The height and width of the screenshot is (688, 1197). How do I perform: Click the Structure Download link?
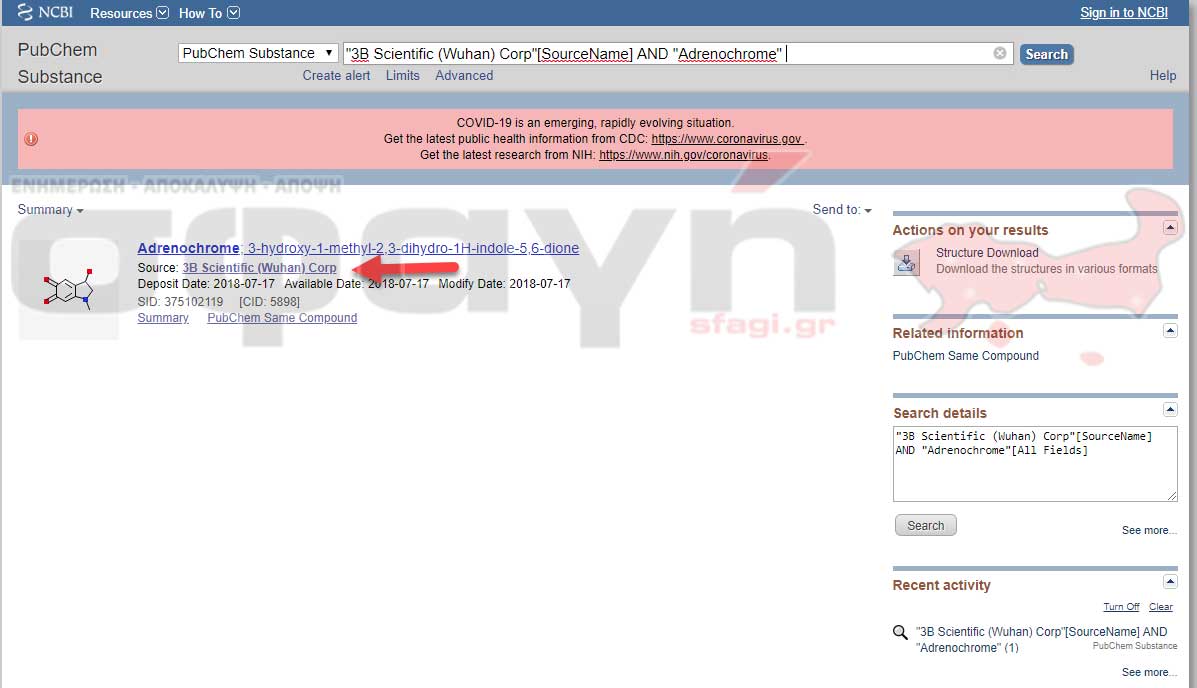[987, 253]
